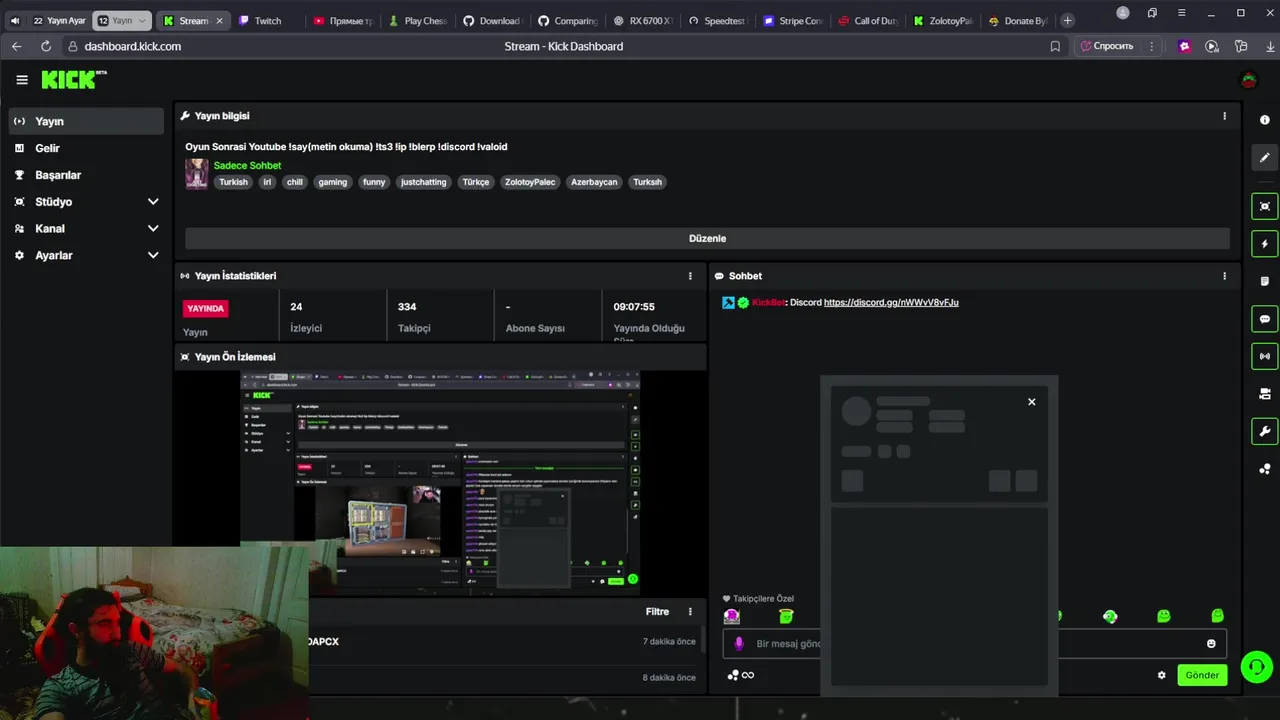Open the Yayın sidebar item
Screen dimensions: 1280x720
(x=86, y=121)
